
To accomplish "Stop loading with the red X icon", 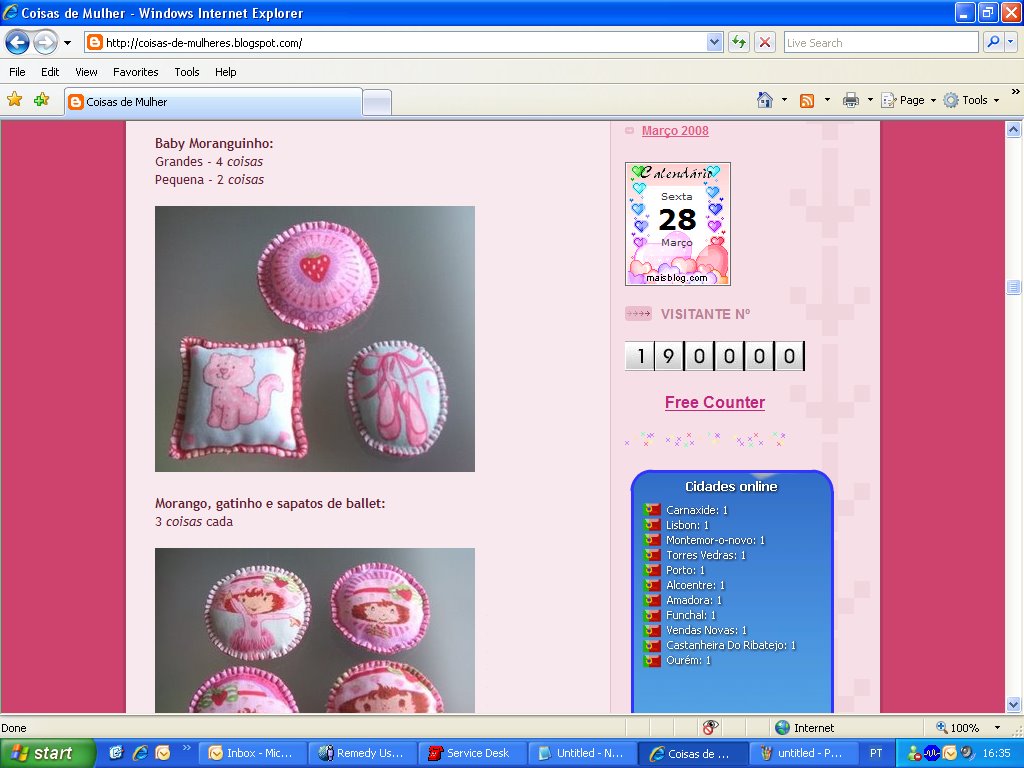I will coord(765,43).
